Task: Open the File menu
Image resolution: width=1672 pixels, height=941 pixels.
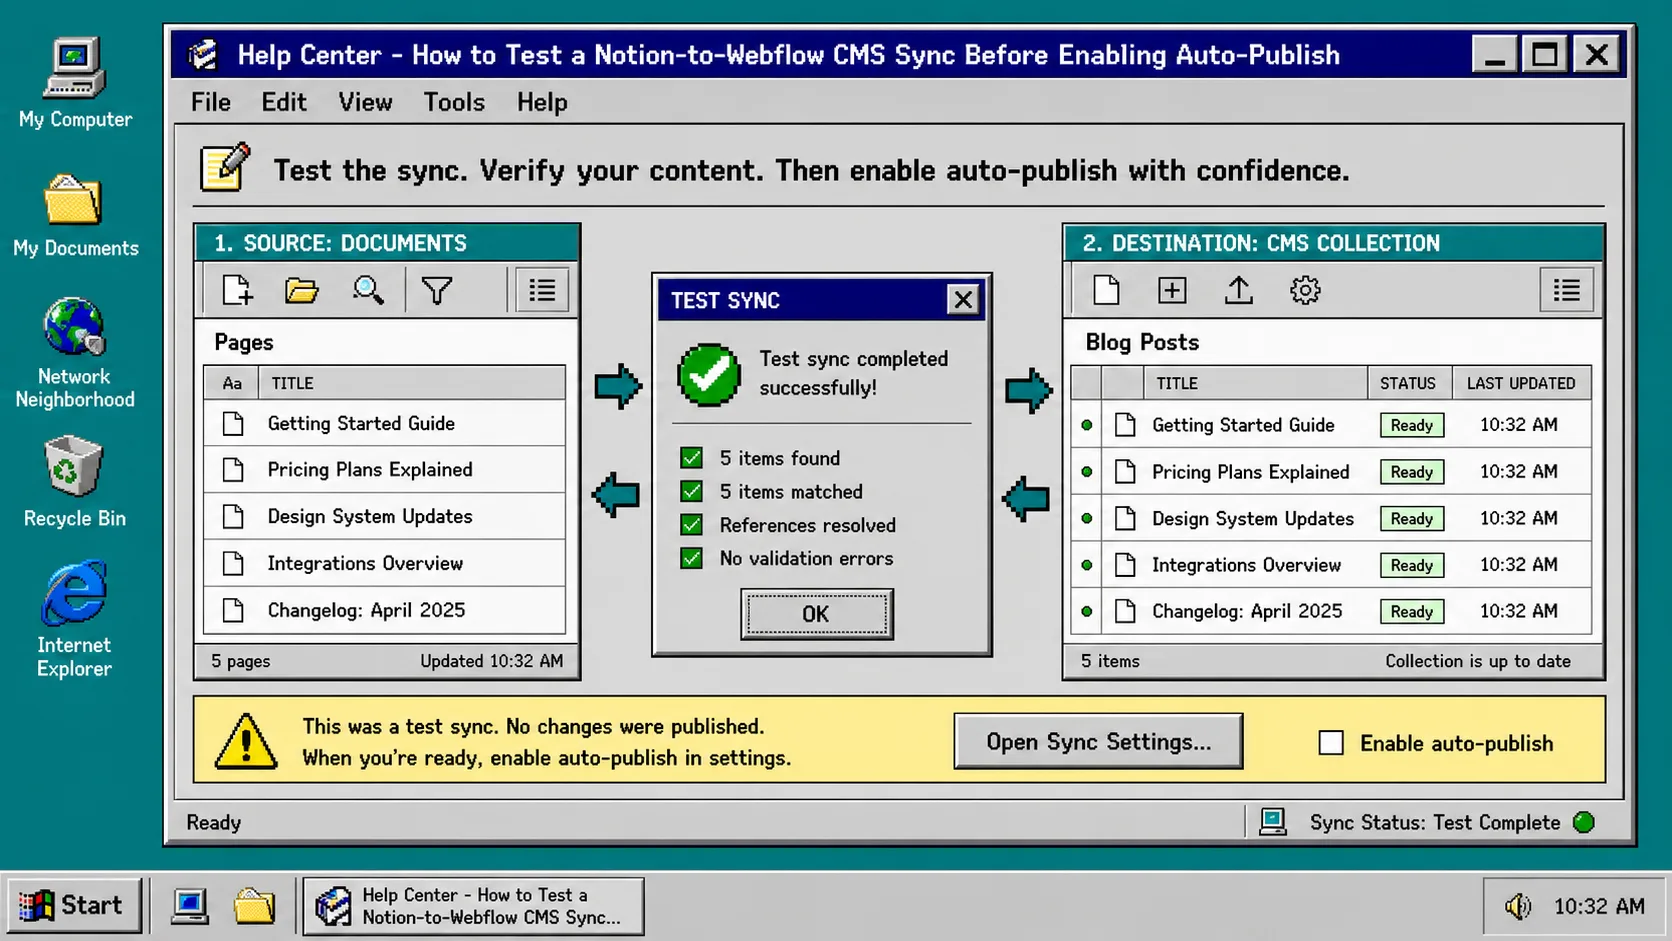Action: pyautogui.click(x=211, y=102)
